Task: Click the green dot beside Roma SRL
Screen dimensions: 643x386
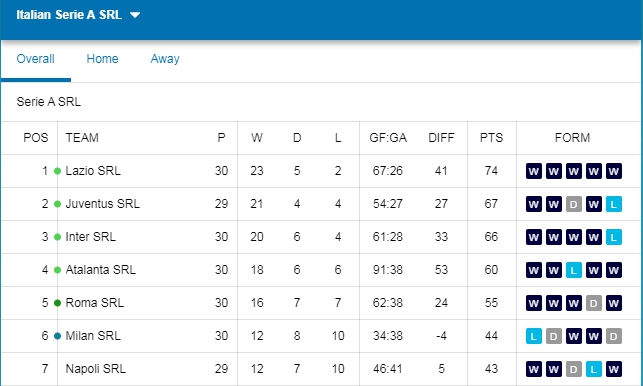Action: tap(57, 303)
